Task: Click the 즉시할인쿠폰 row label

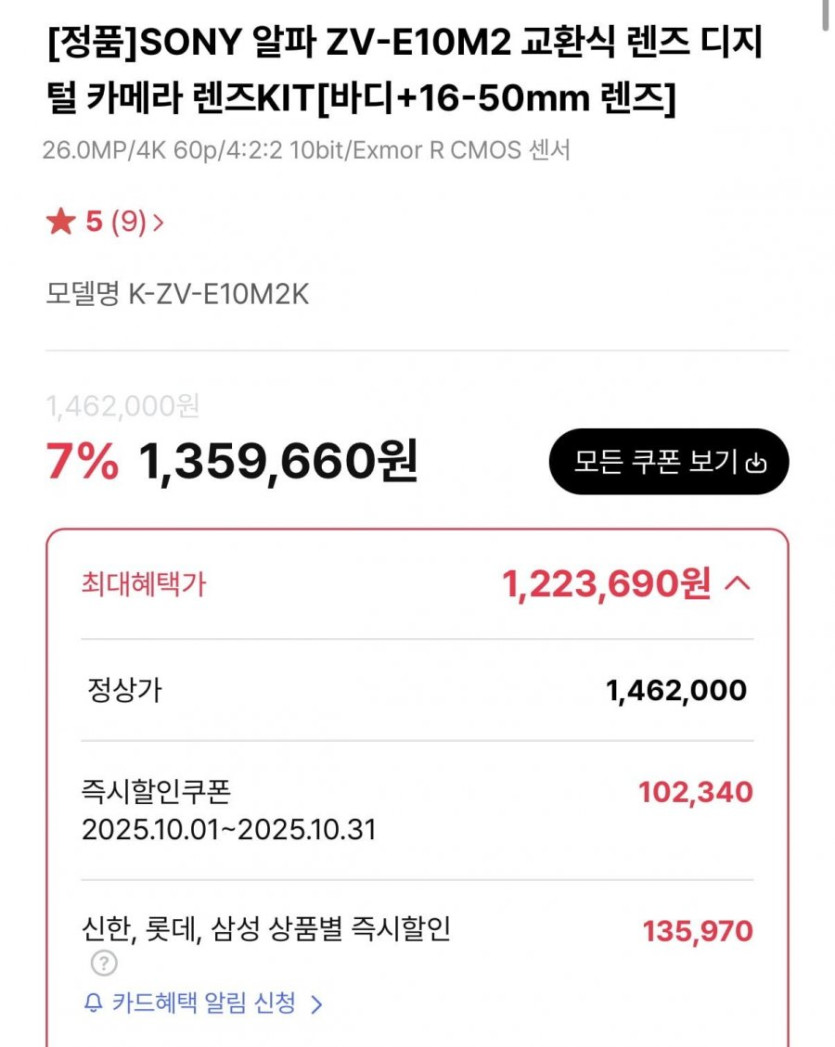Action: pos(155,793)
